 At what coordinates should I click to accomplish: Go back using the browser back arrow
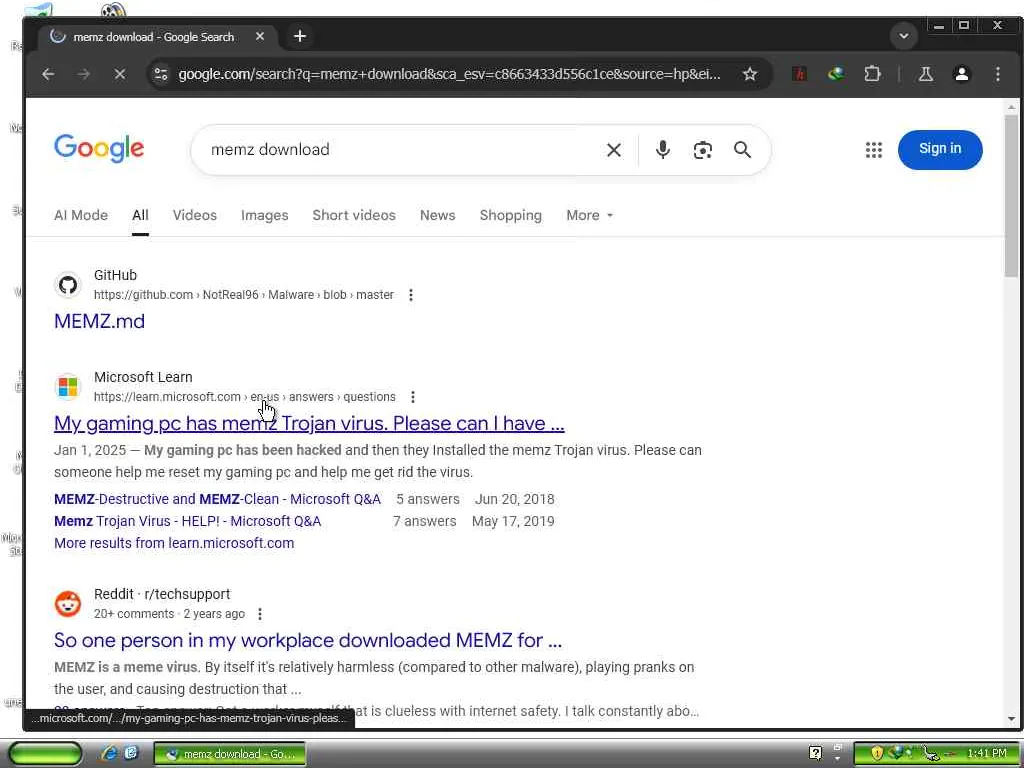pos(48,74)
